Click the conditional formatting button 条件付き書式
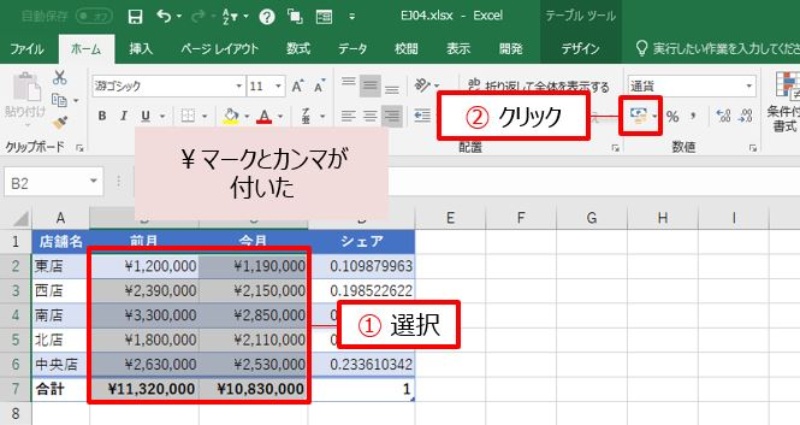Screen dimensions: 800x425 (x=785, y=102)
